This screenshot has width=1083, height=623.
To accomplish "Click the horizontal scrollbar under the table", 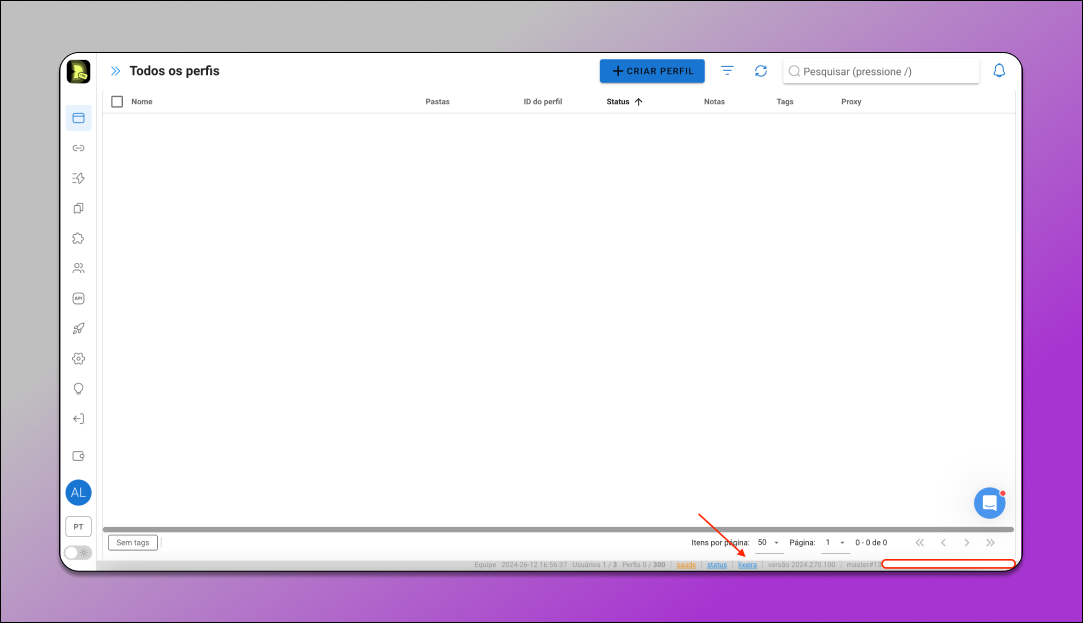I will pyautogui.click(x=558, y=530).
